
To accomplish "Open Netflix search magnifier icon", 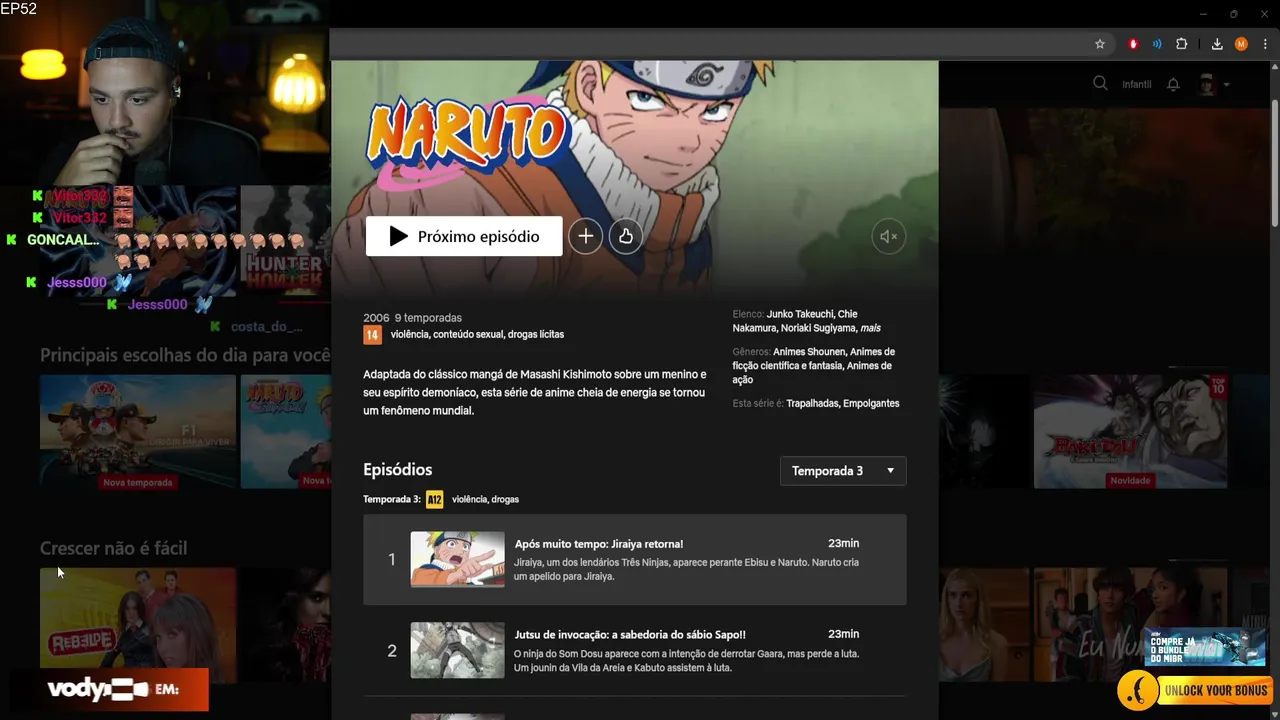I will [x=1100, y=84].
